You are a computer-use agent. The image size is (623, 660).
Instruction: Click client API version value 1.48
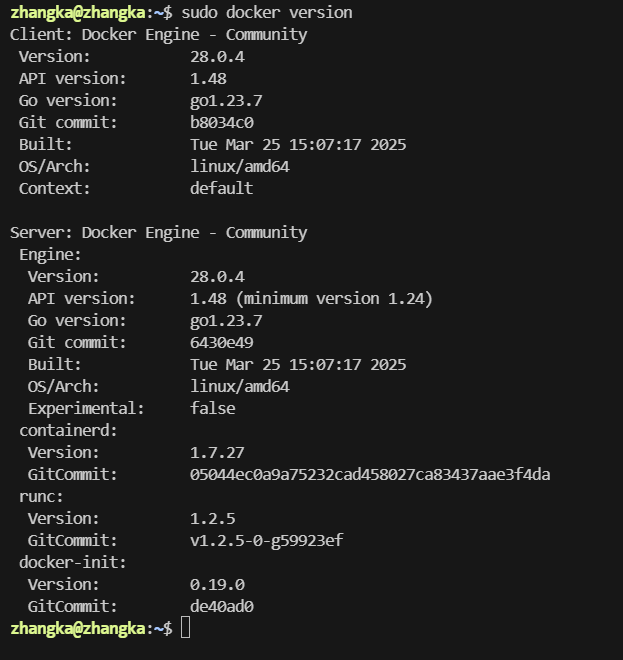(208, 79)
